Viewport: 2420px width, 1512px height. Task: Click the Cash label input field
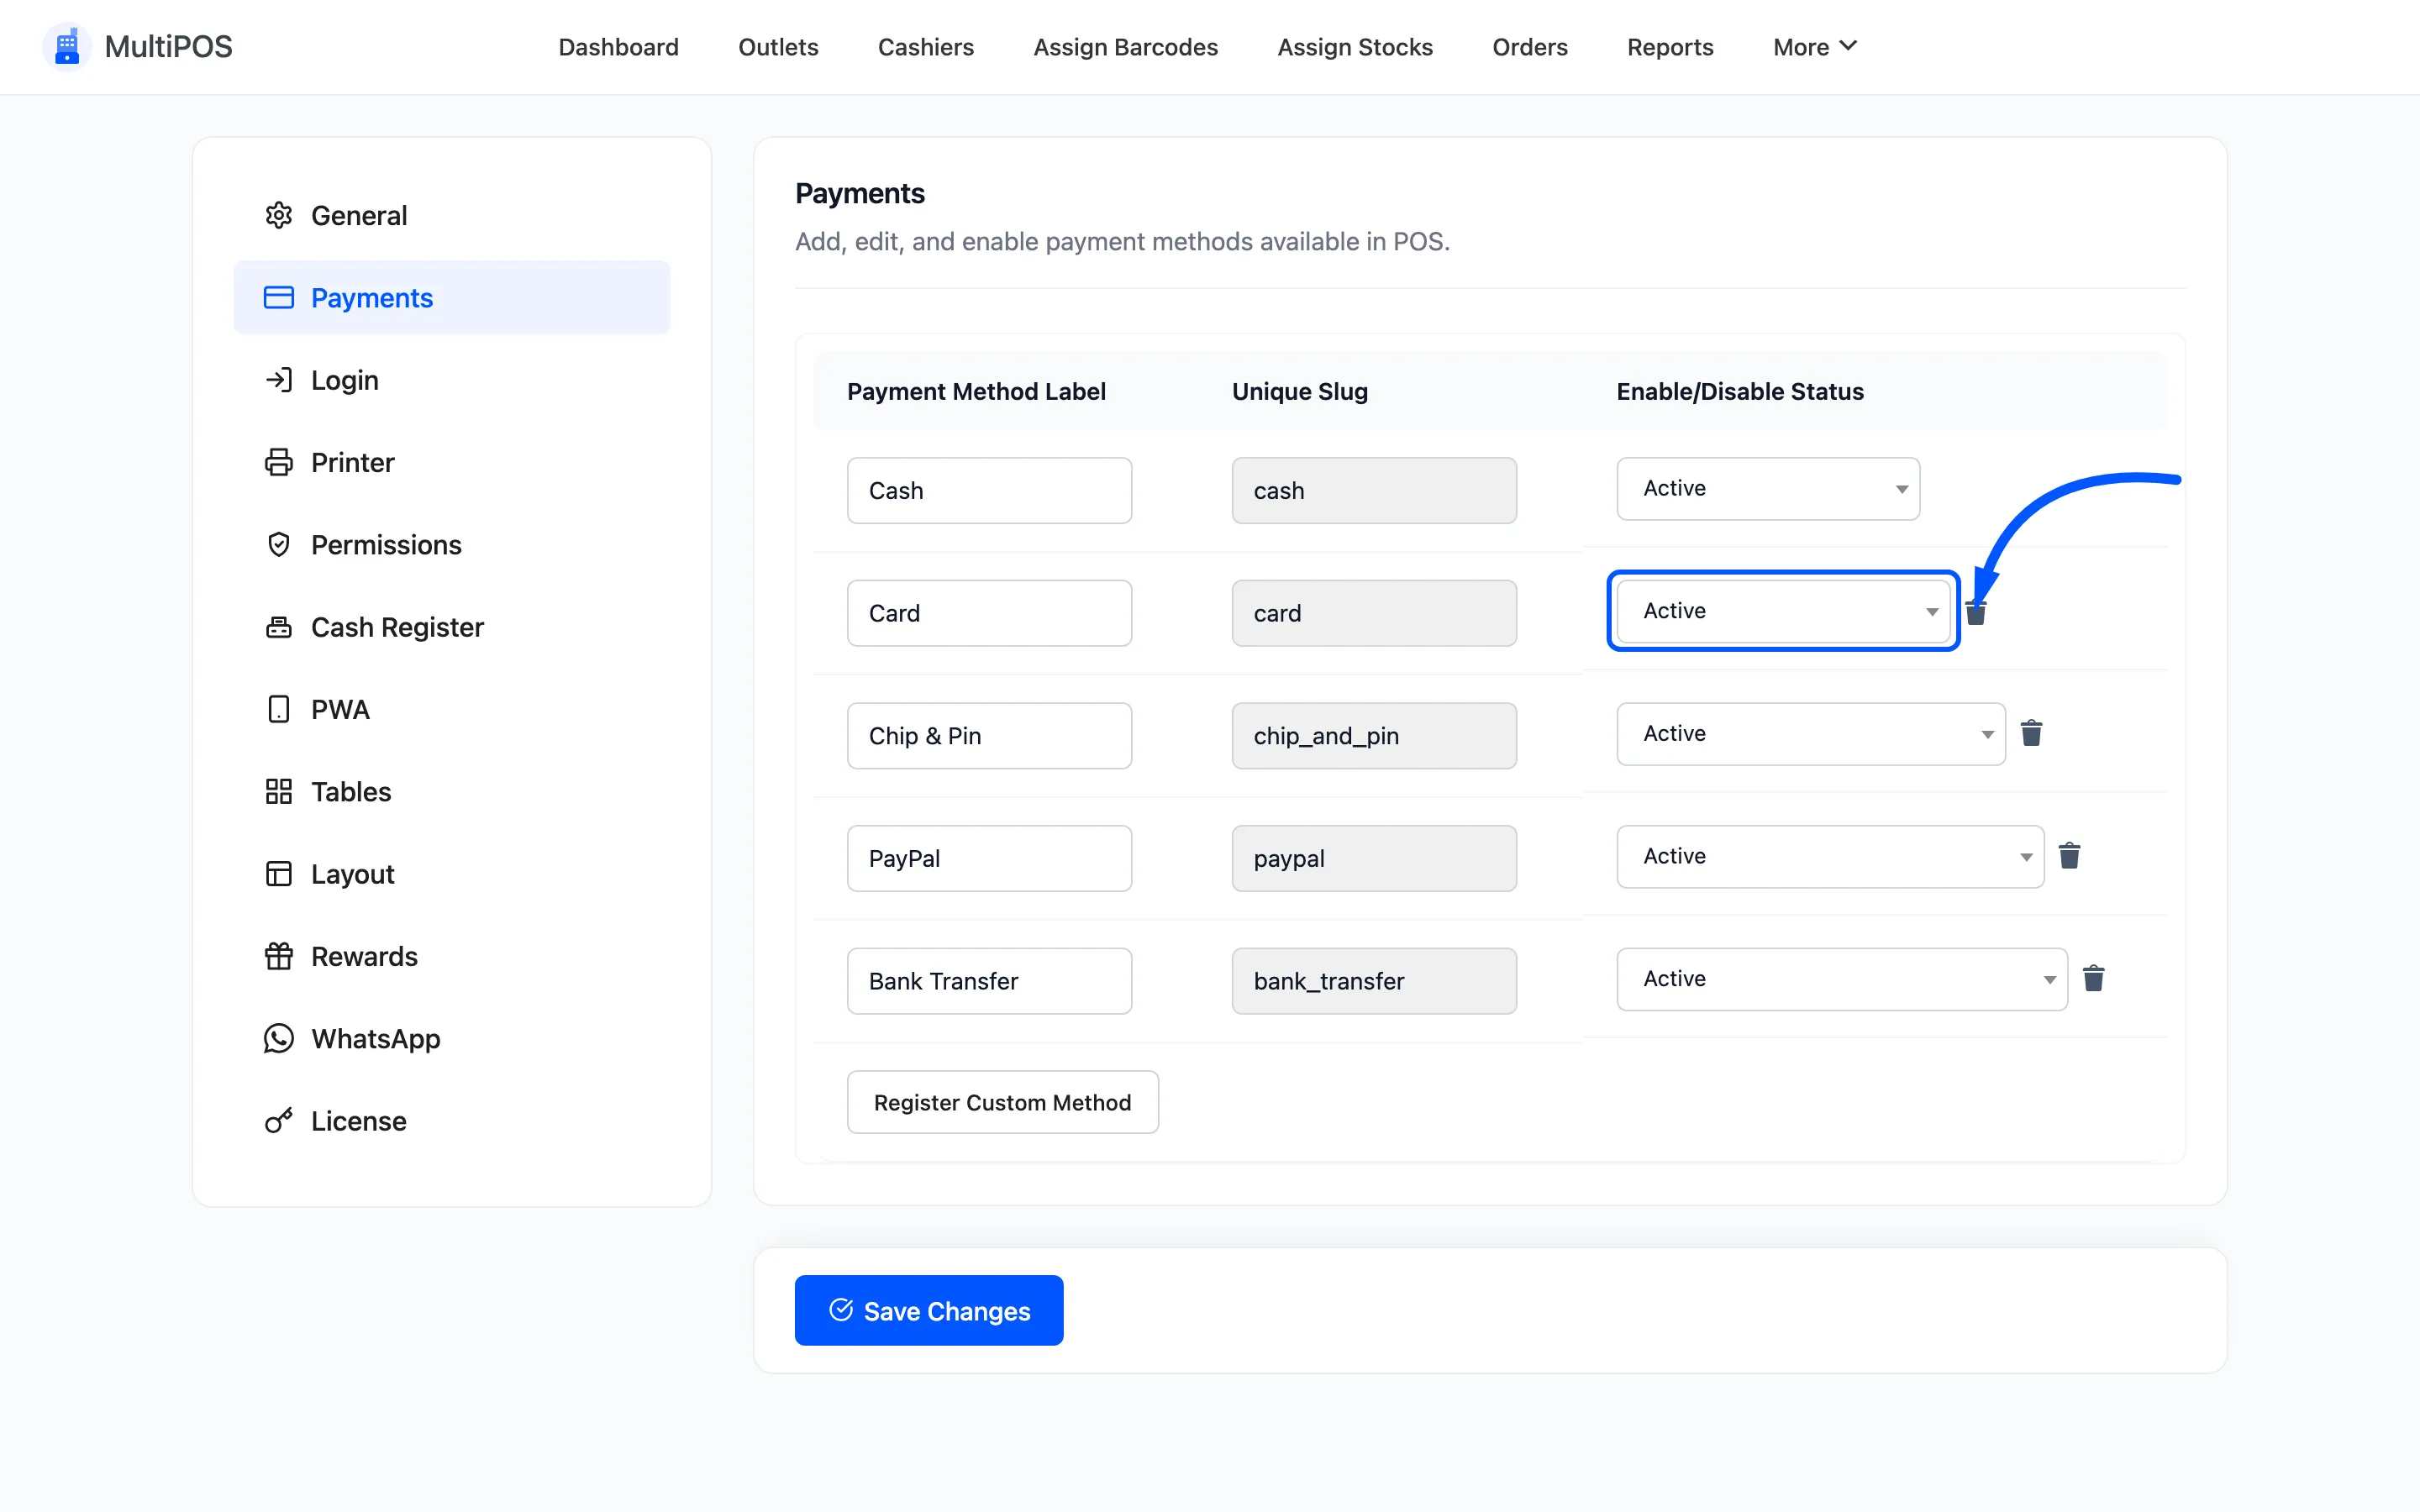989,491
